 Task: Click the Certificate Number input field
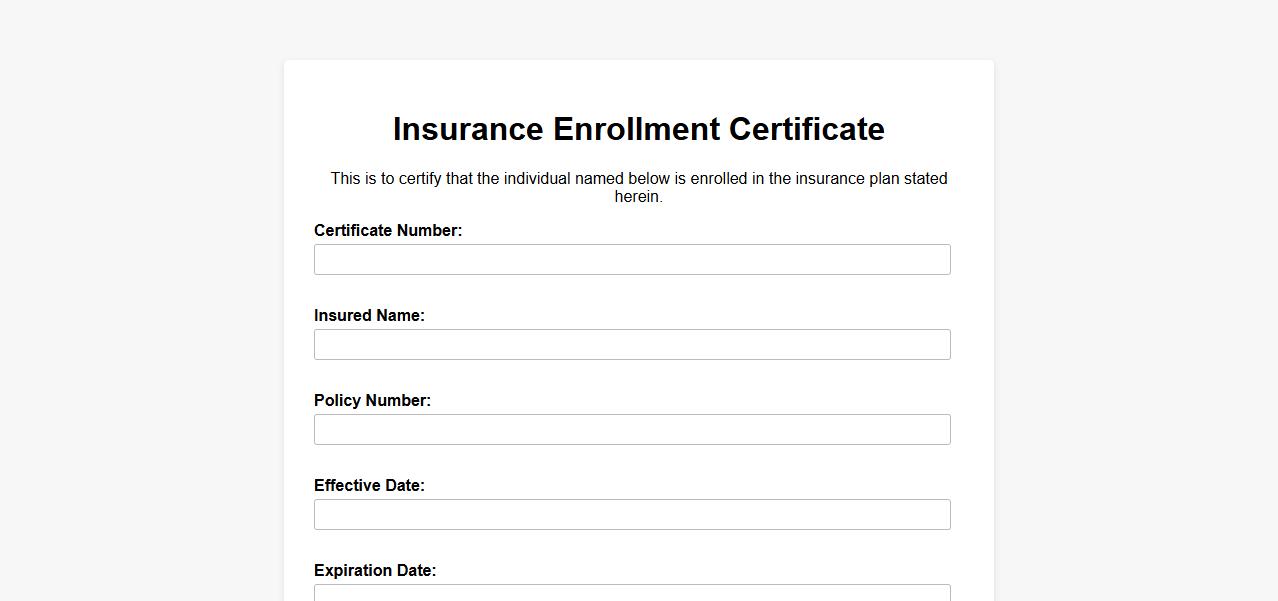click(632, 260)
